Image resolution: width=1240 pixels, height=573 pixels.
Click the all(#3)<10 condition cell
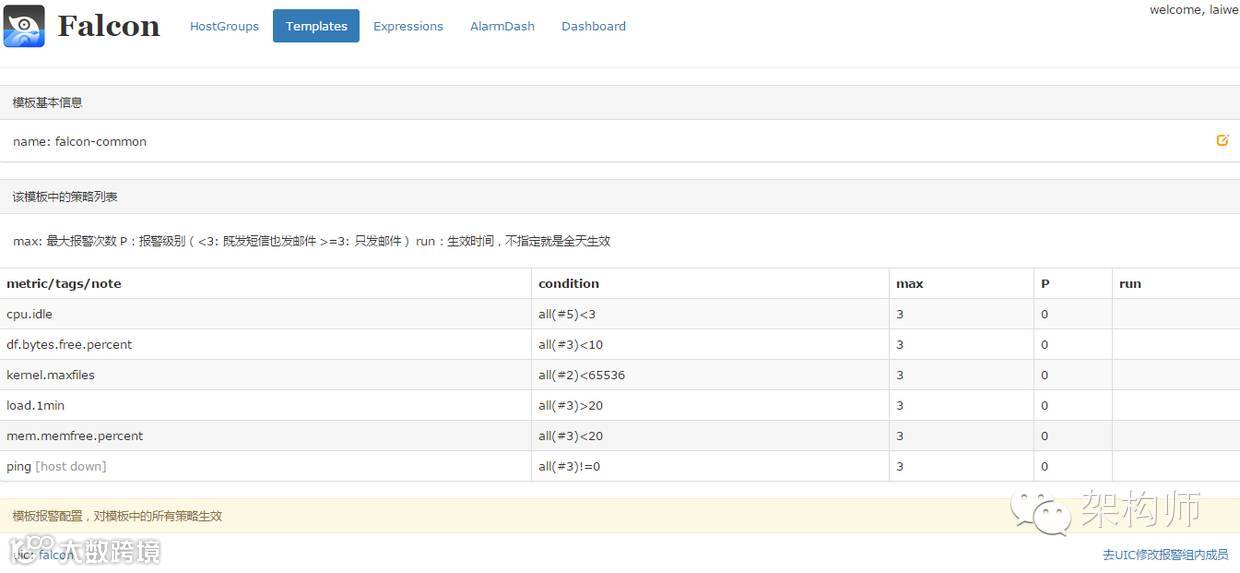[x=710, y=344]
